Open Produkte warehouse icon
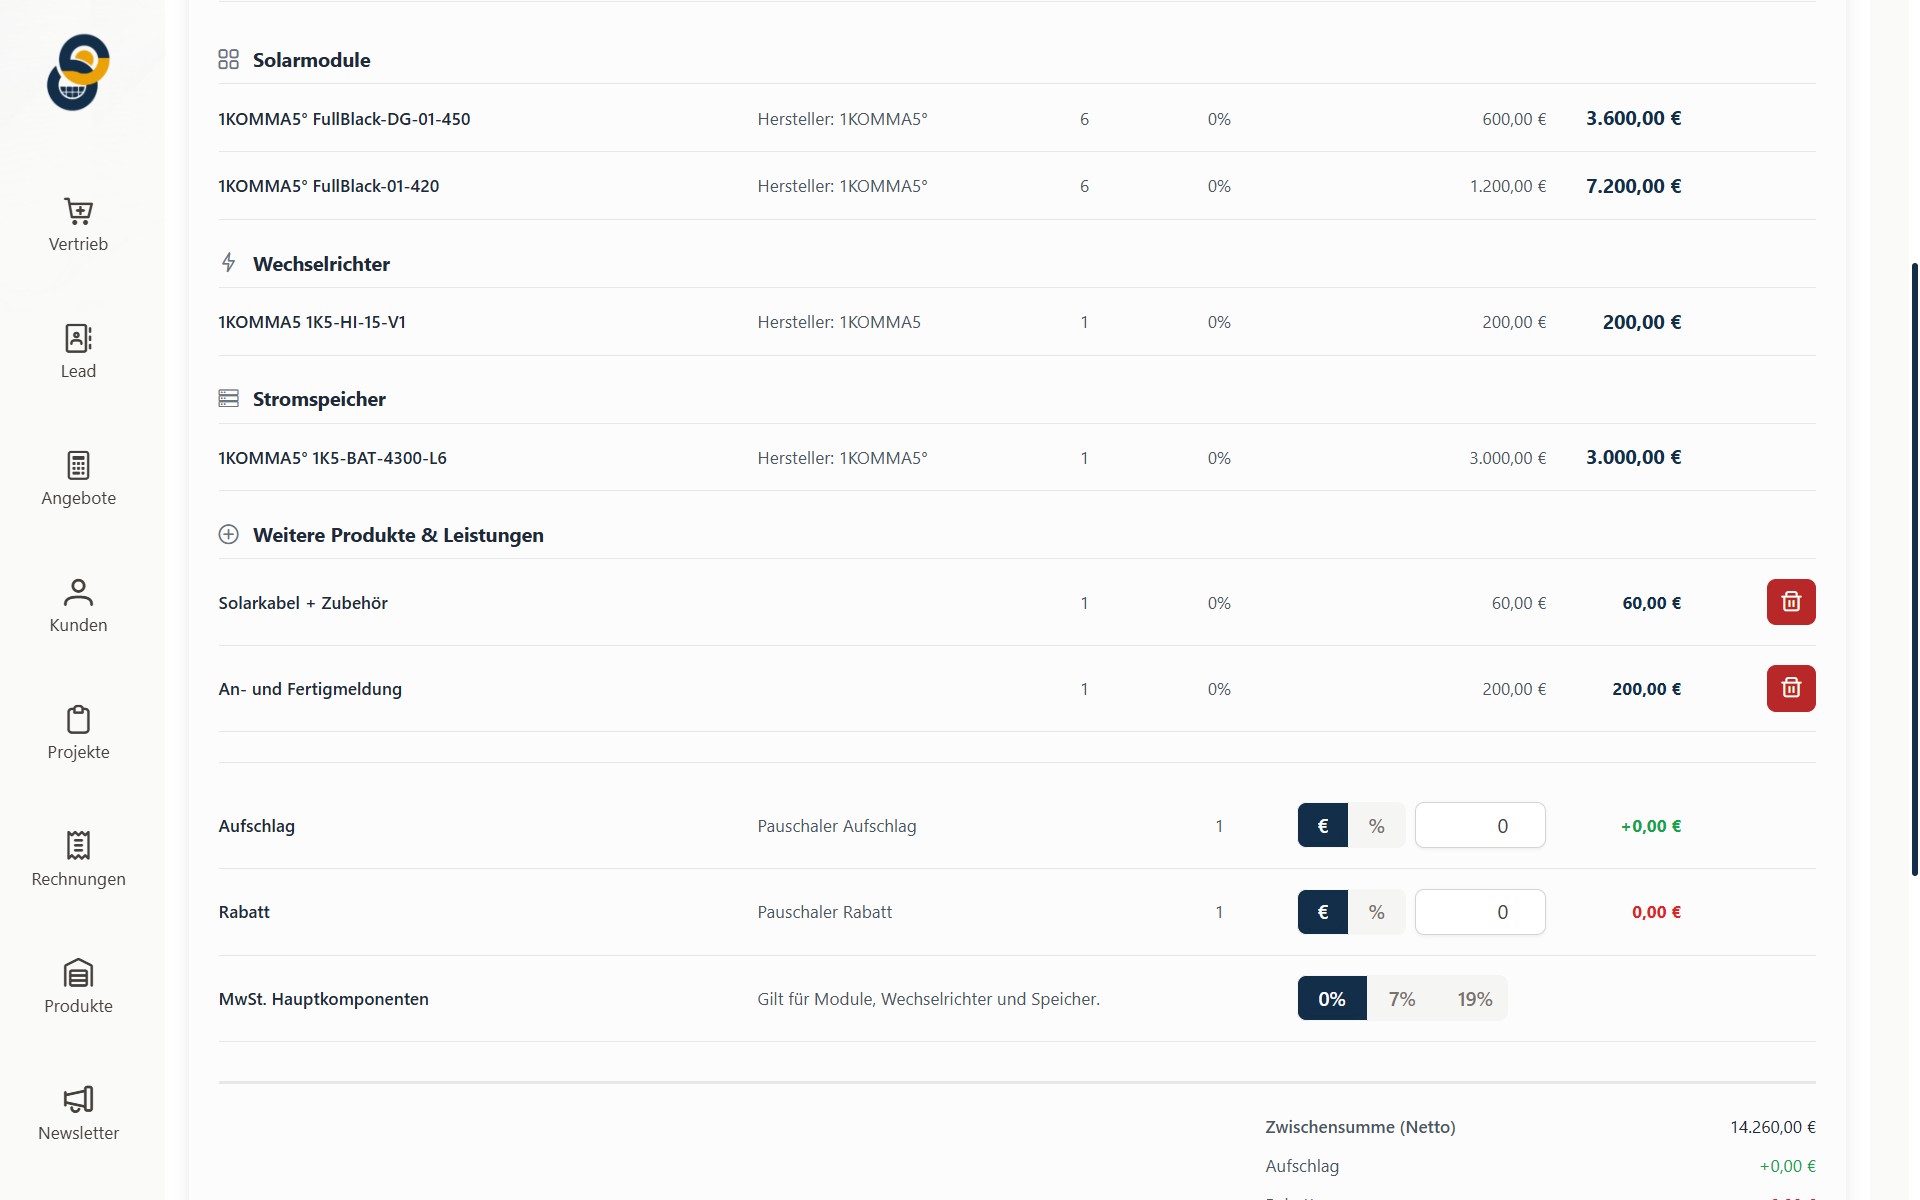1920x1200 pixels. coord(78,973)
